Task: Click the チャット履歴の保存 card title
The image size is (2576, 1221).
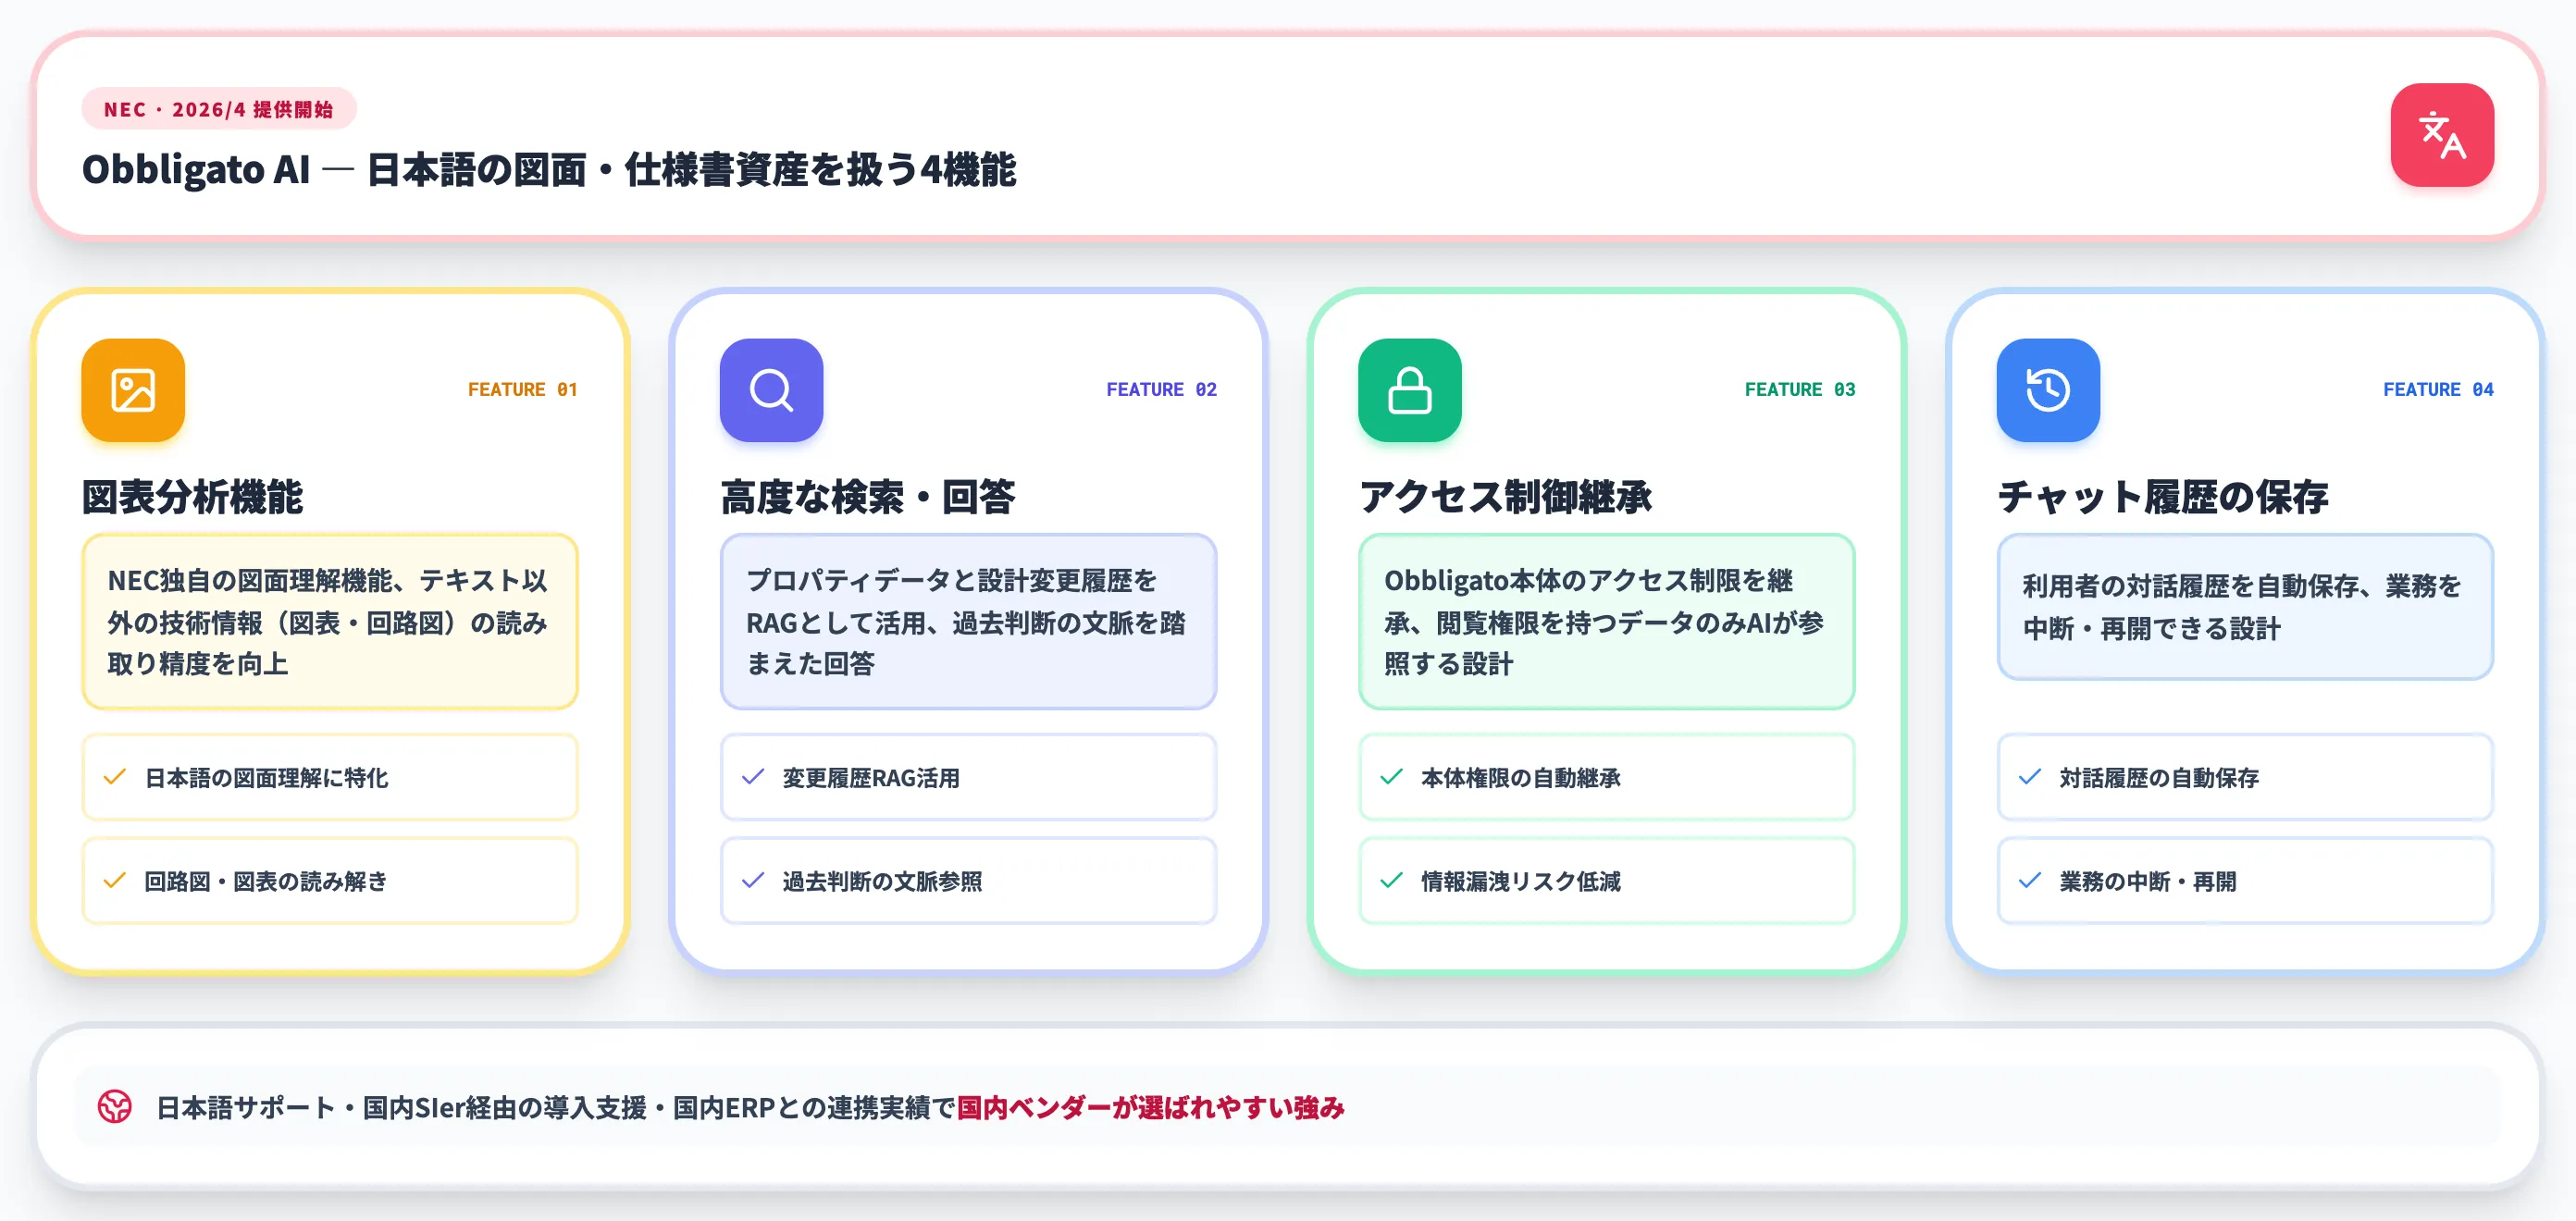Action: pyautogui.click(x=2162, y=497)
